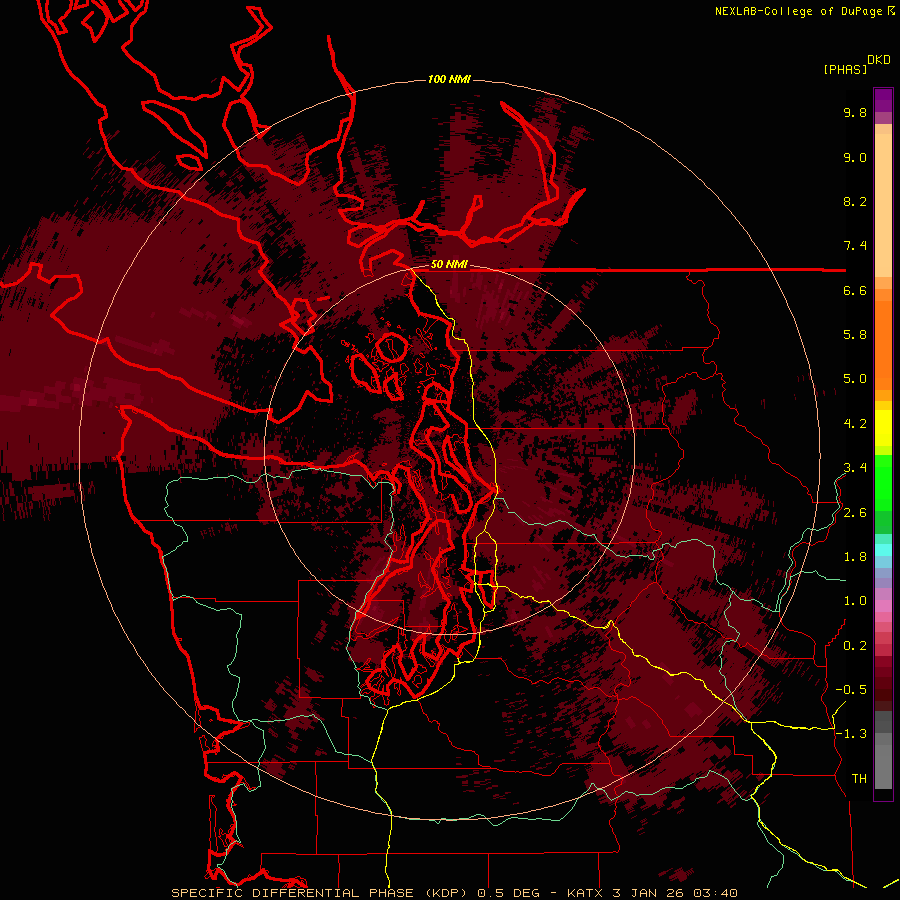Click the 6.6 scale value
This screenshot has height=900, width=900.
pos(855,290)
